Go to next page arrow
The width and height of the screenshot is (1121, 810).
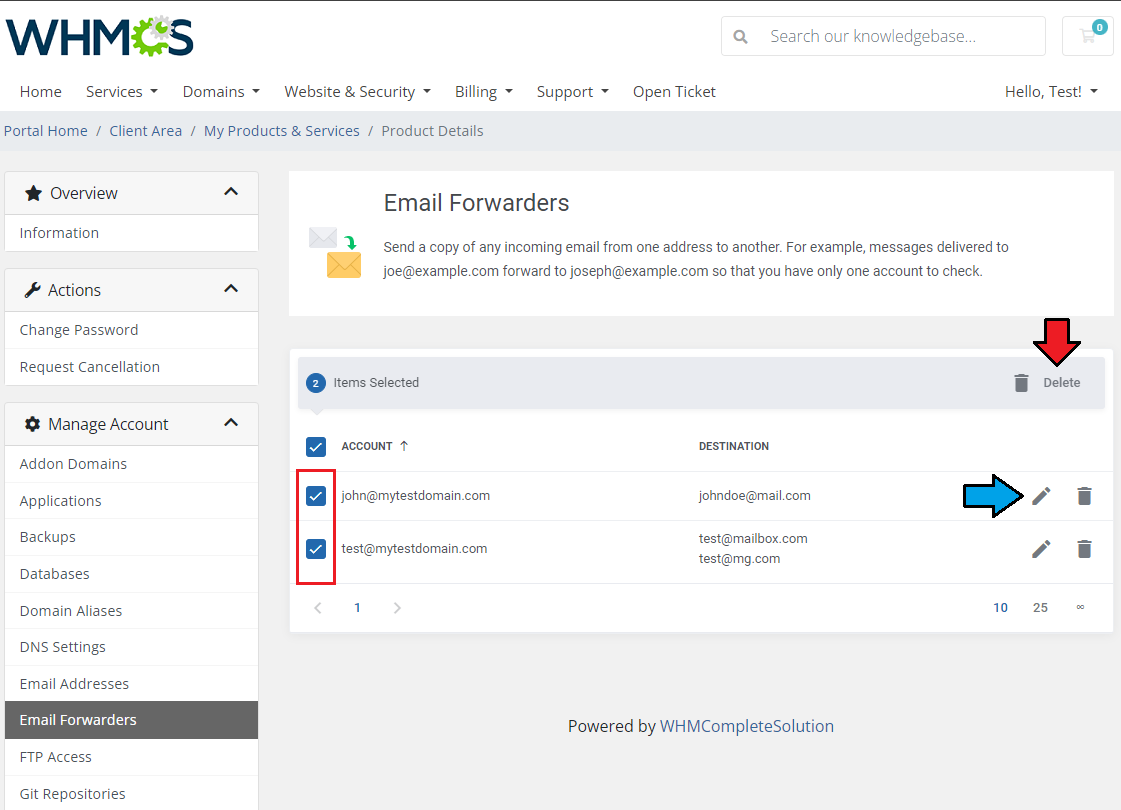[x=397, y=608]
